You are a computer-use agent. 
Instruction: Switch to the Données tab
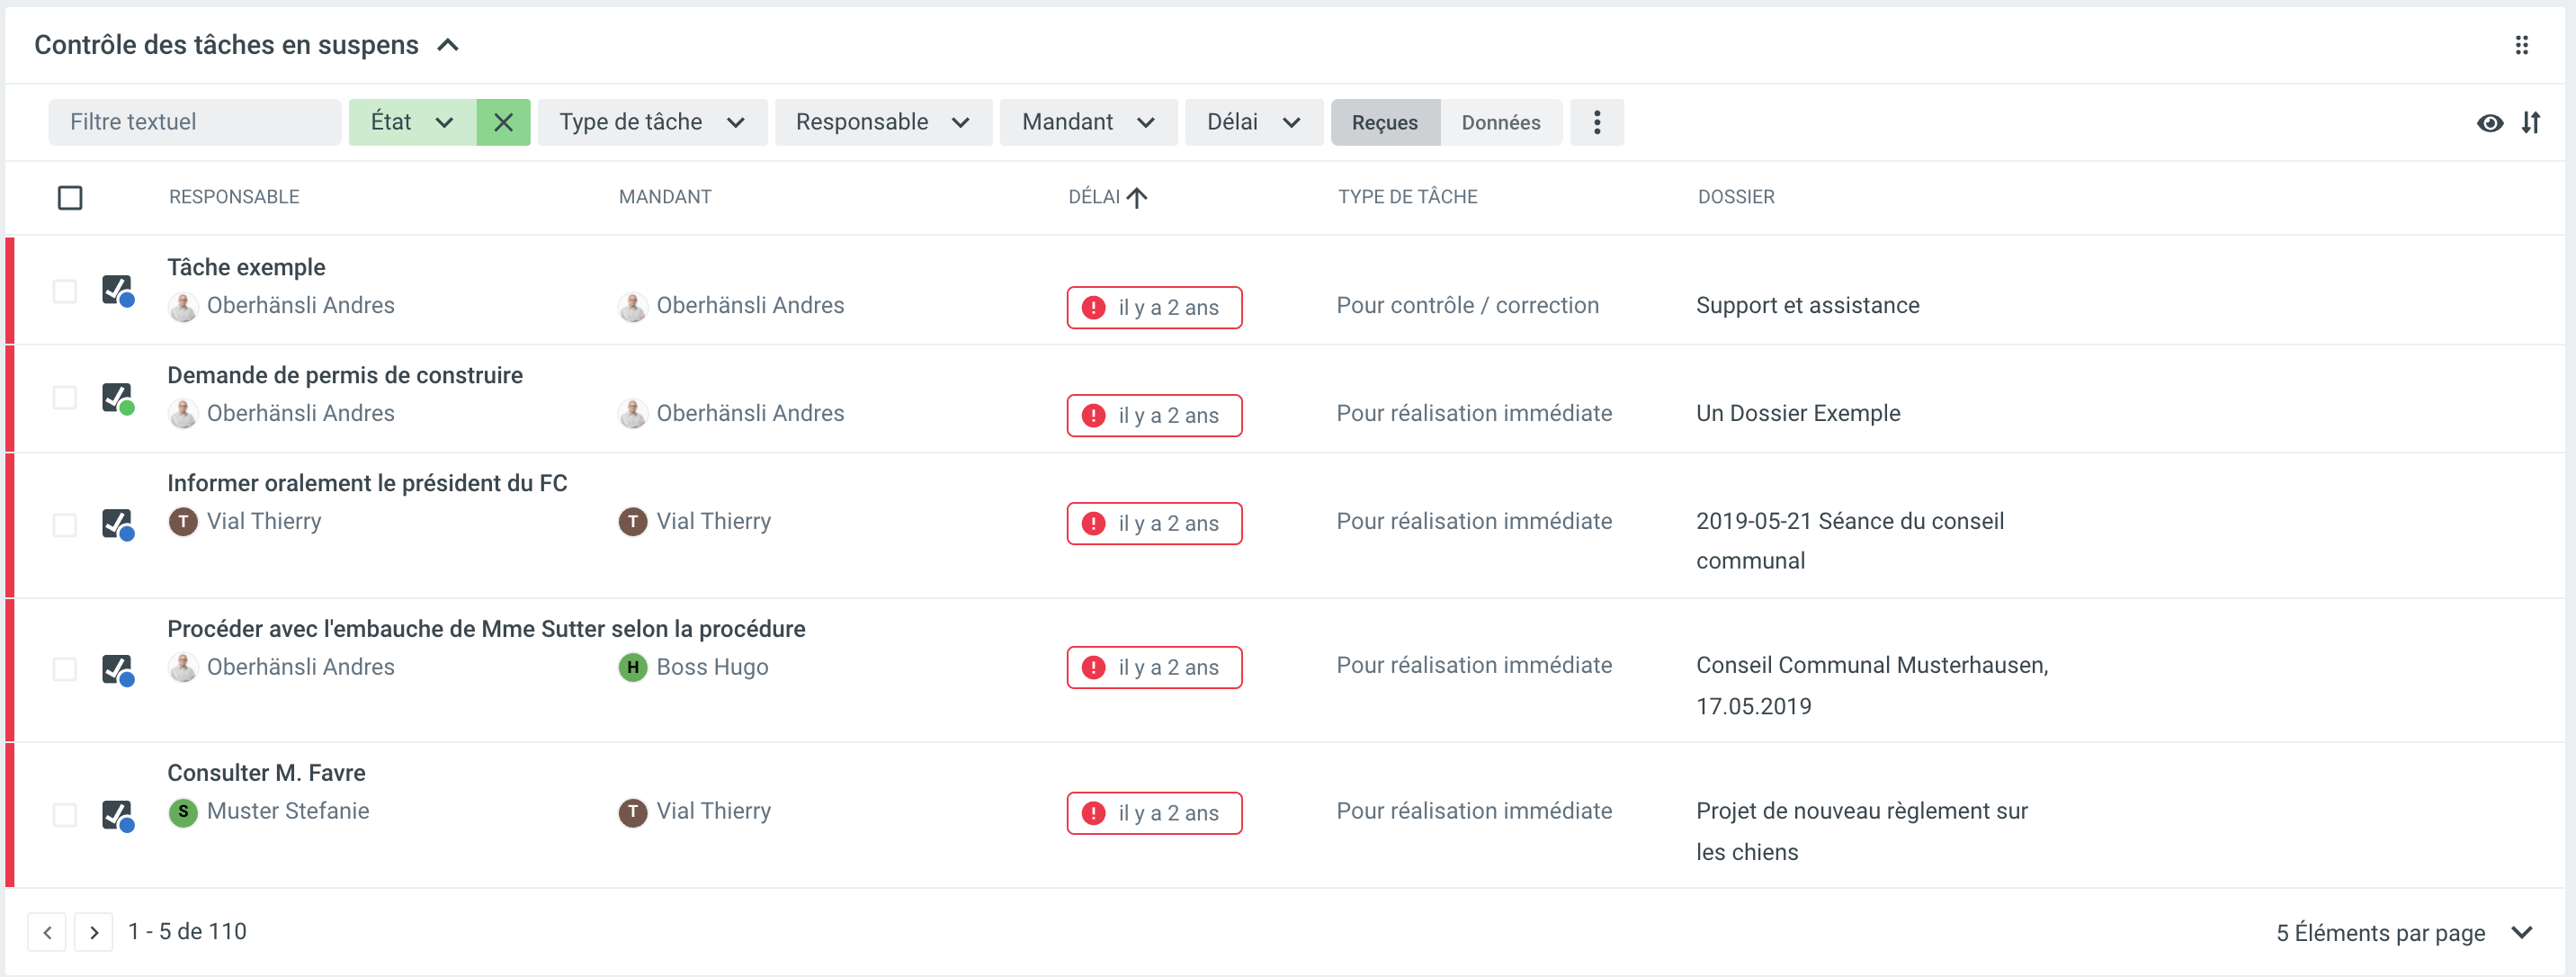[1500, 122]
